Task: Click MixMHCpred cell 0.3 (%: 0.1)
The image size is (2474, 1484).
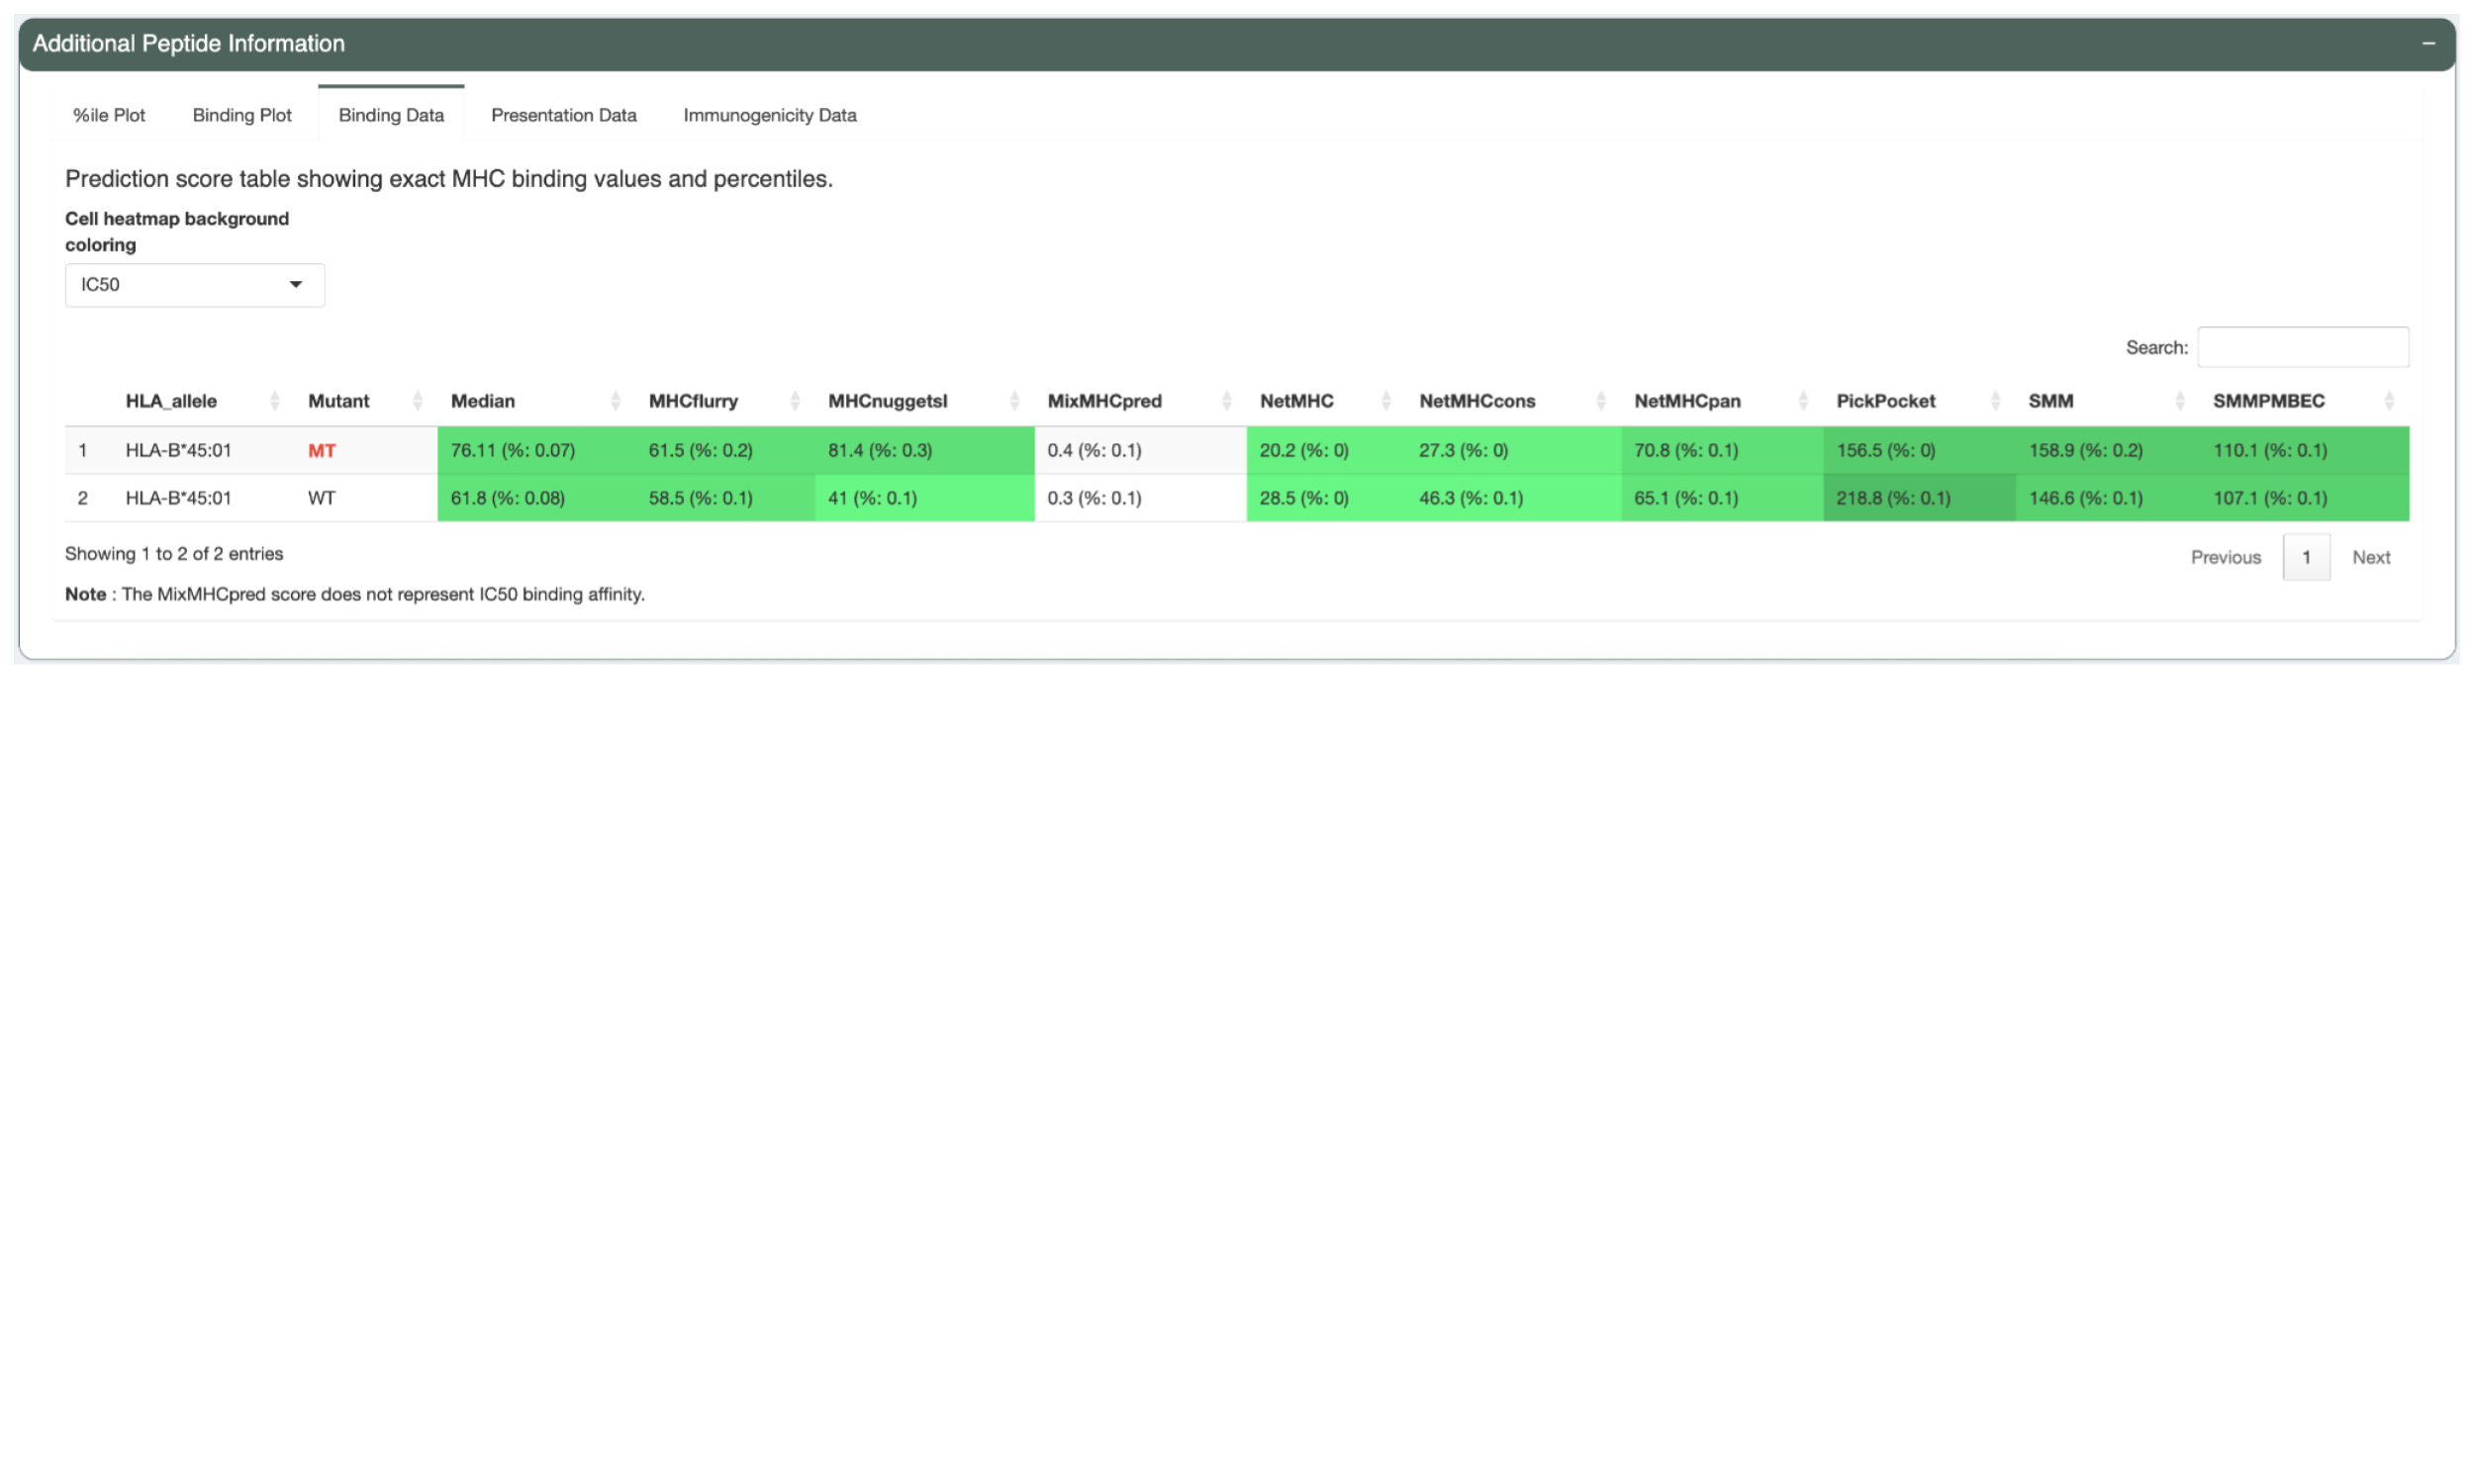Action: click(x=1141, y=498)
